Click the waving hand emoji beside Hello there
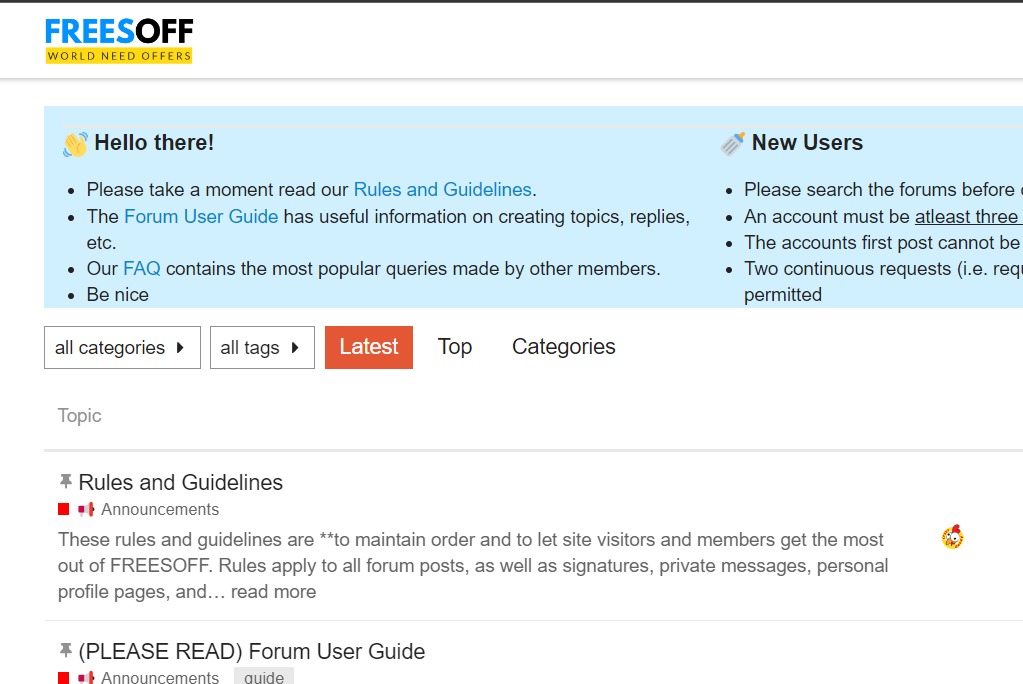The height and width of the screenshot is (684, 1023). pyautogui.click(x=75, y=144)
